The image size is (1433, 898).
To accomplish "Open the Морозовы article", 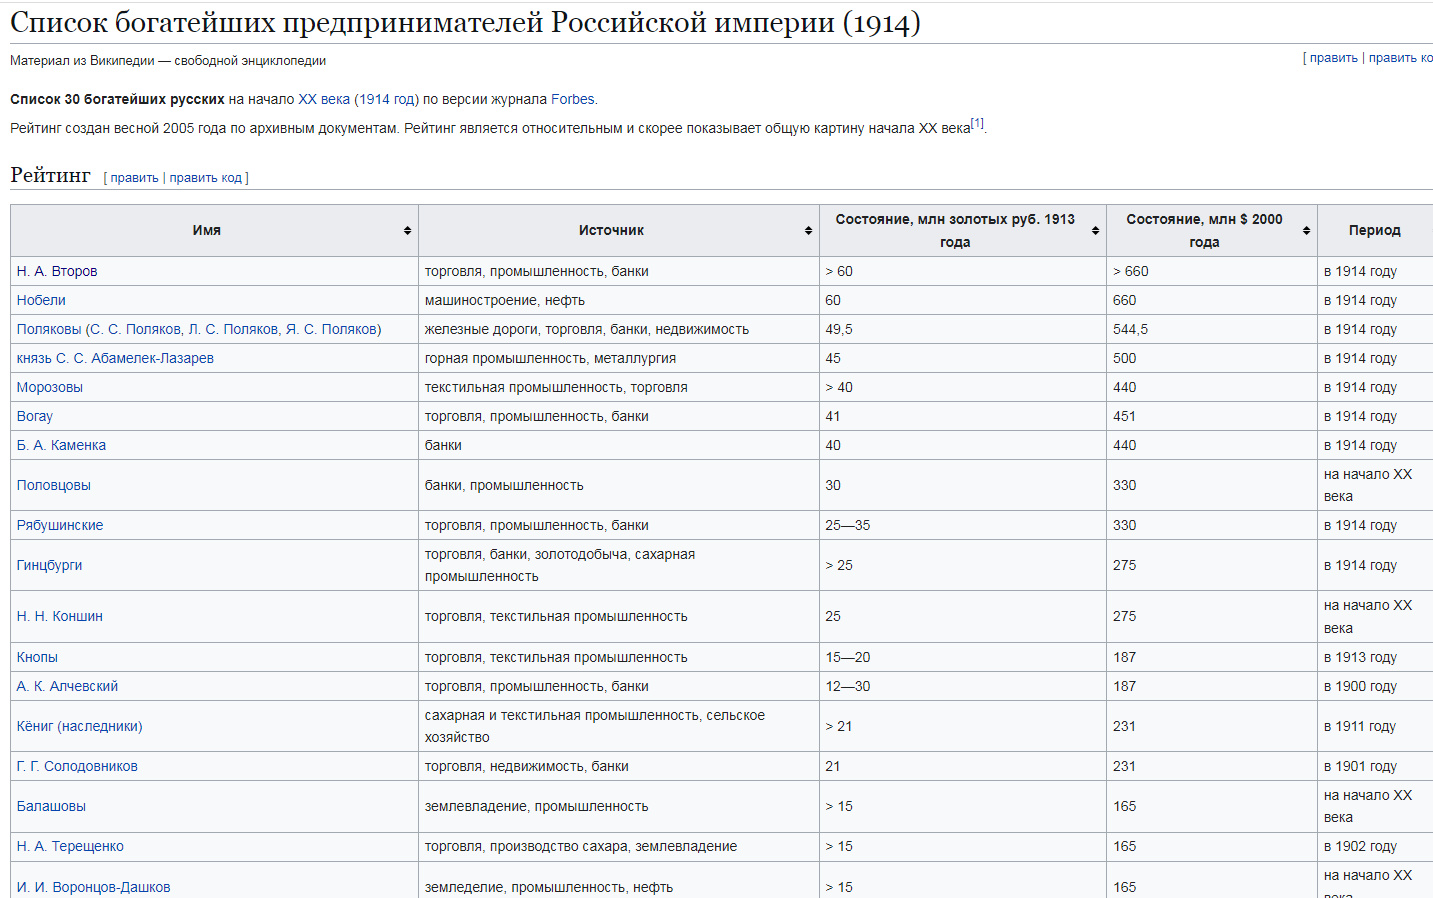I will [x=50, y=387].
